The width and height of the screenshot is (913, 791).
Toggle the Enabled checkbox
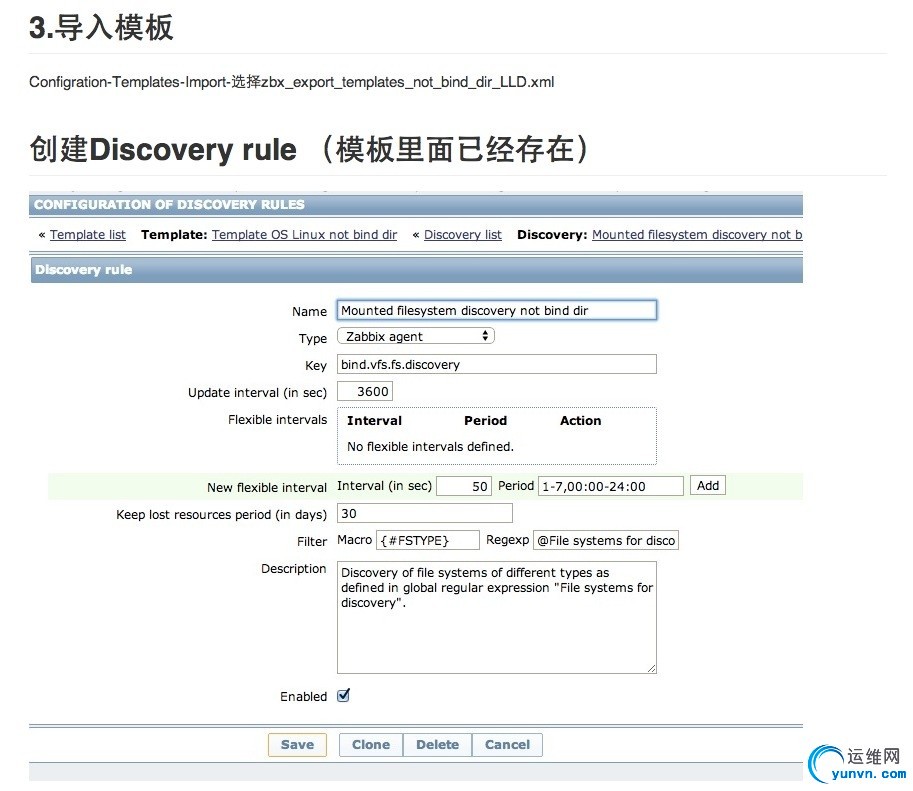344,695
